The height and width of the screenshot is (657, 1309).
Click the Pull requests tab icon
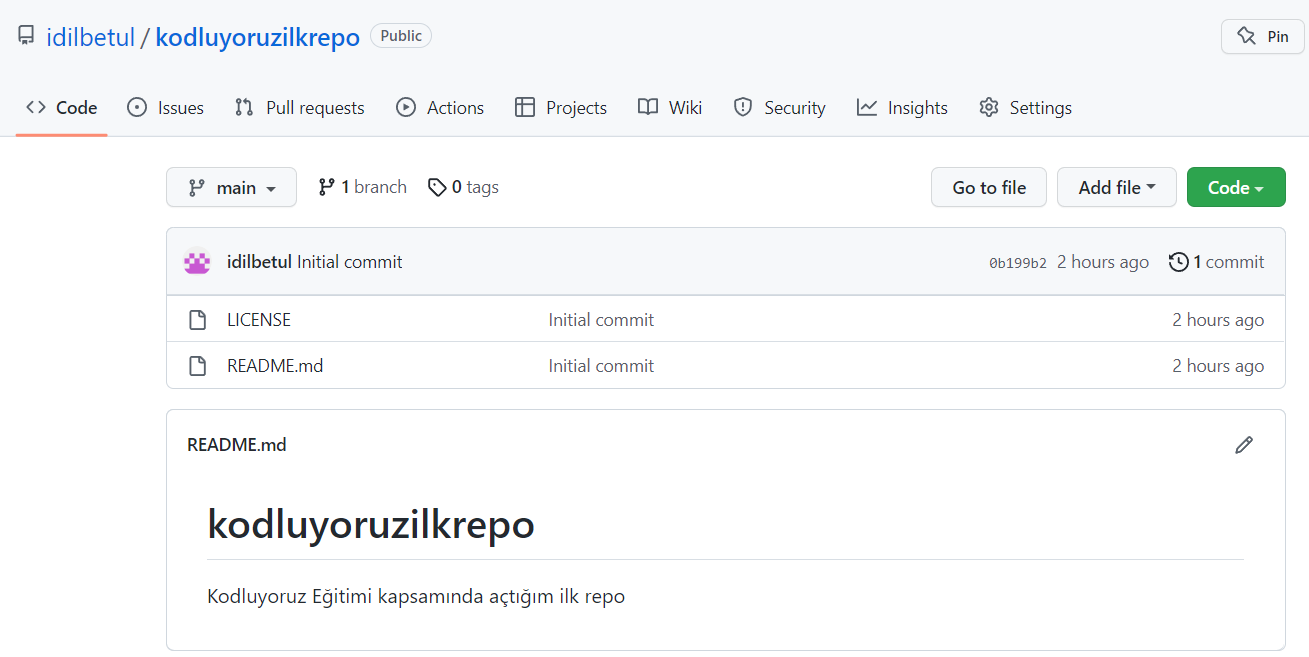pyautogui.click(x=244, y=108)
